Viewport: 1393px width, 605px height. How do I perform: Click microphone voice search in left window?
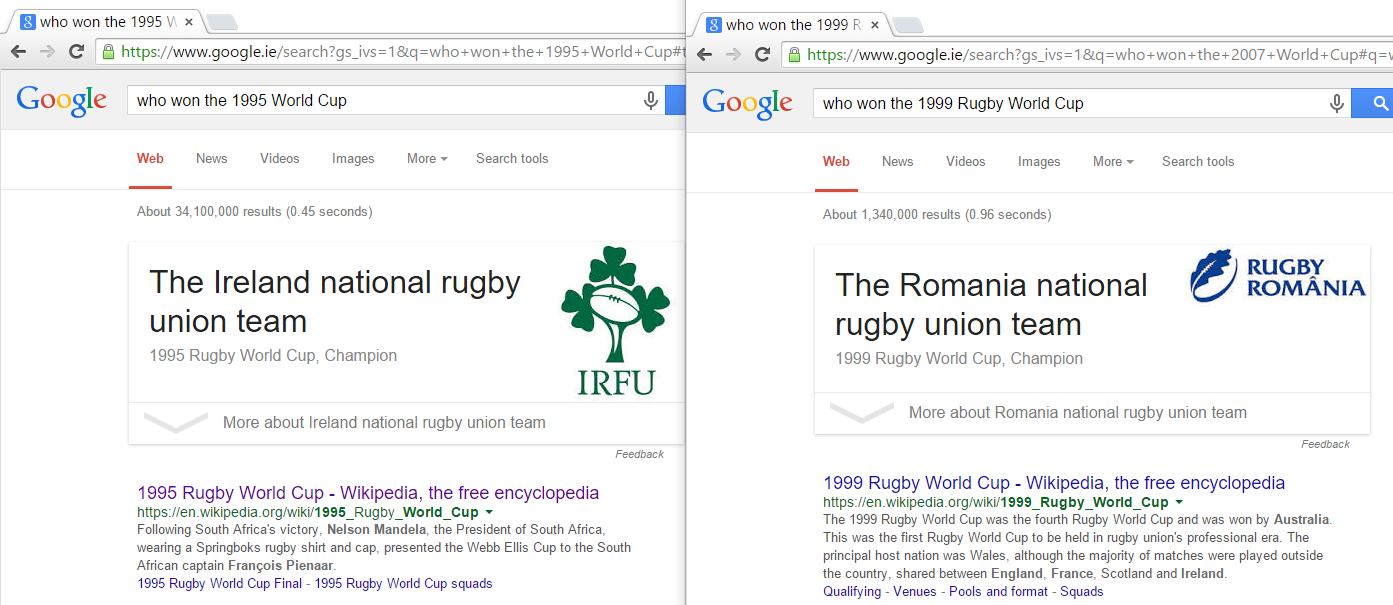pos(651,100)
